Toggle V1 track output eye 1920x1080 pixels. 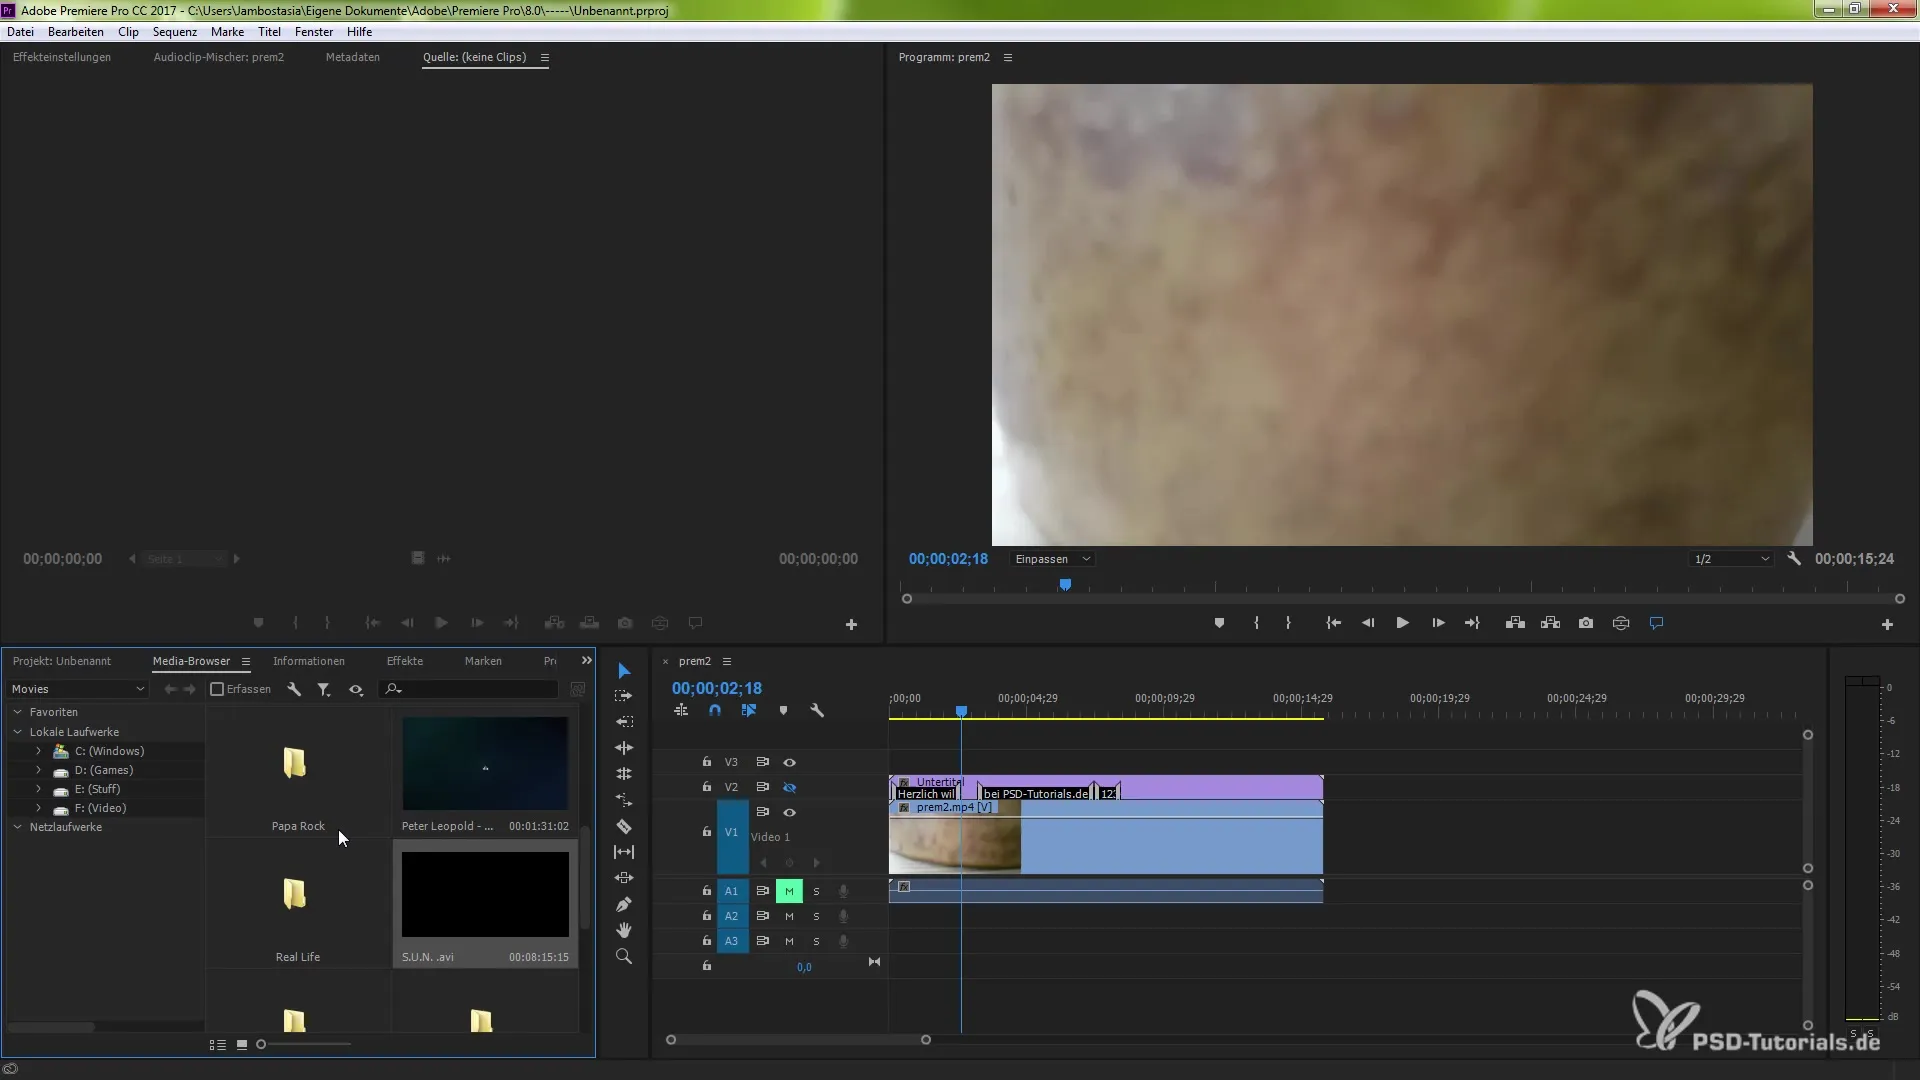click(789, 812)
